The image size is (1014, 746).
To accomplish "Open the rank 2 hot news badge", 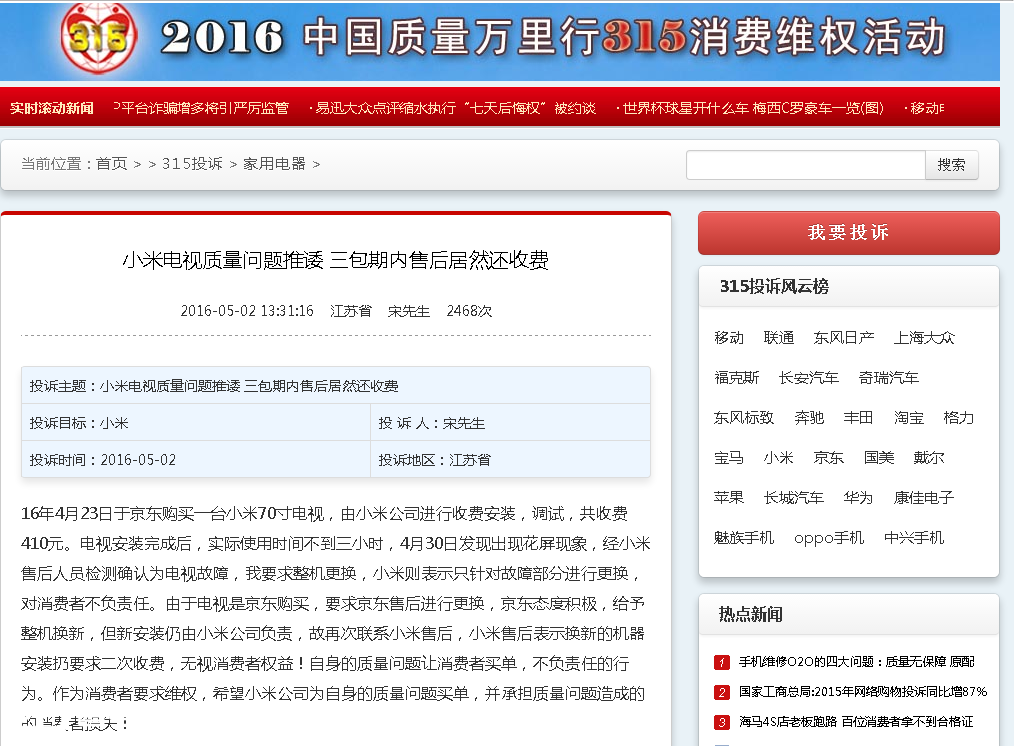I will pyautogui.click(x=722, y=692).
